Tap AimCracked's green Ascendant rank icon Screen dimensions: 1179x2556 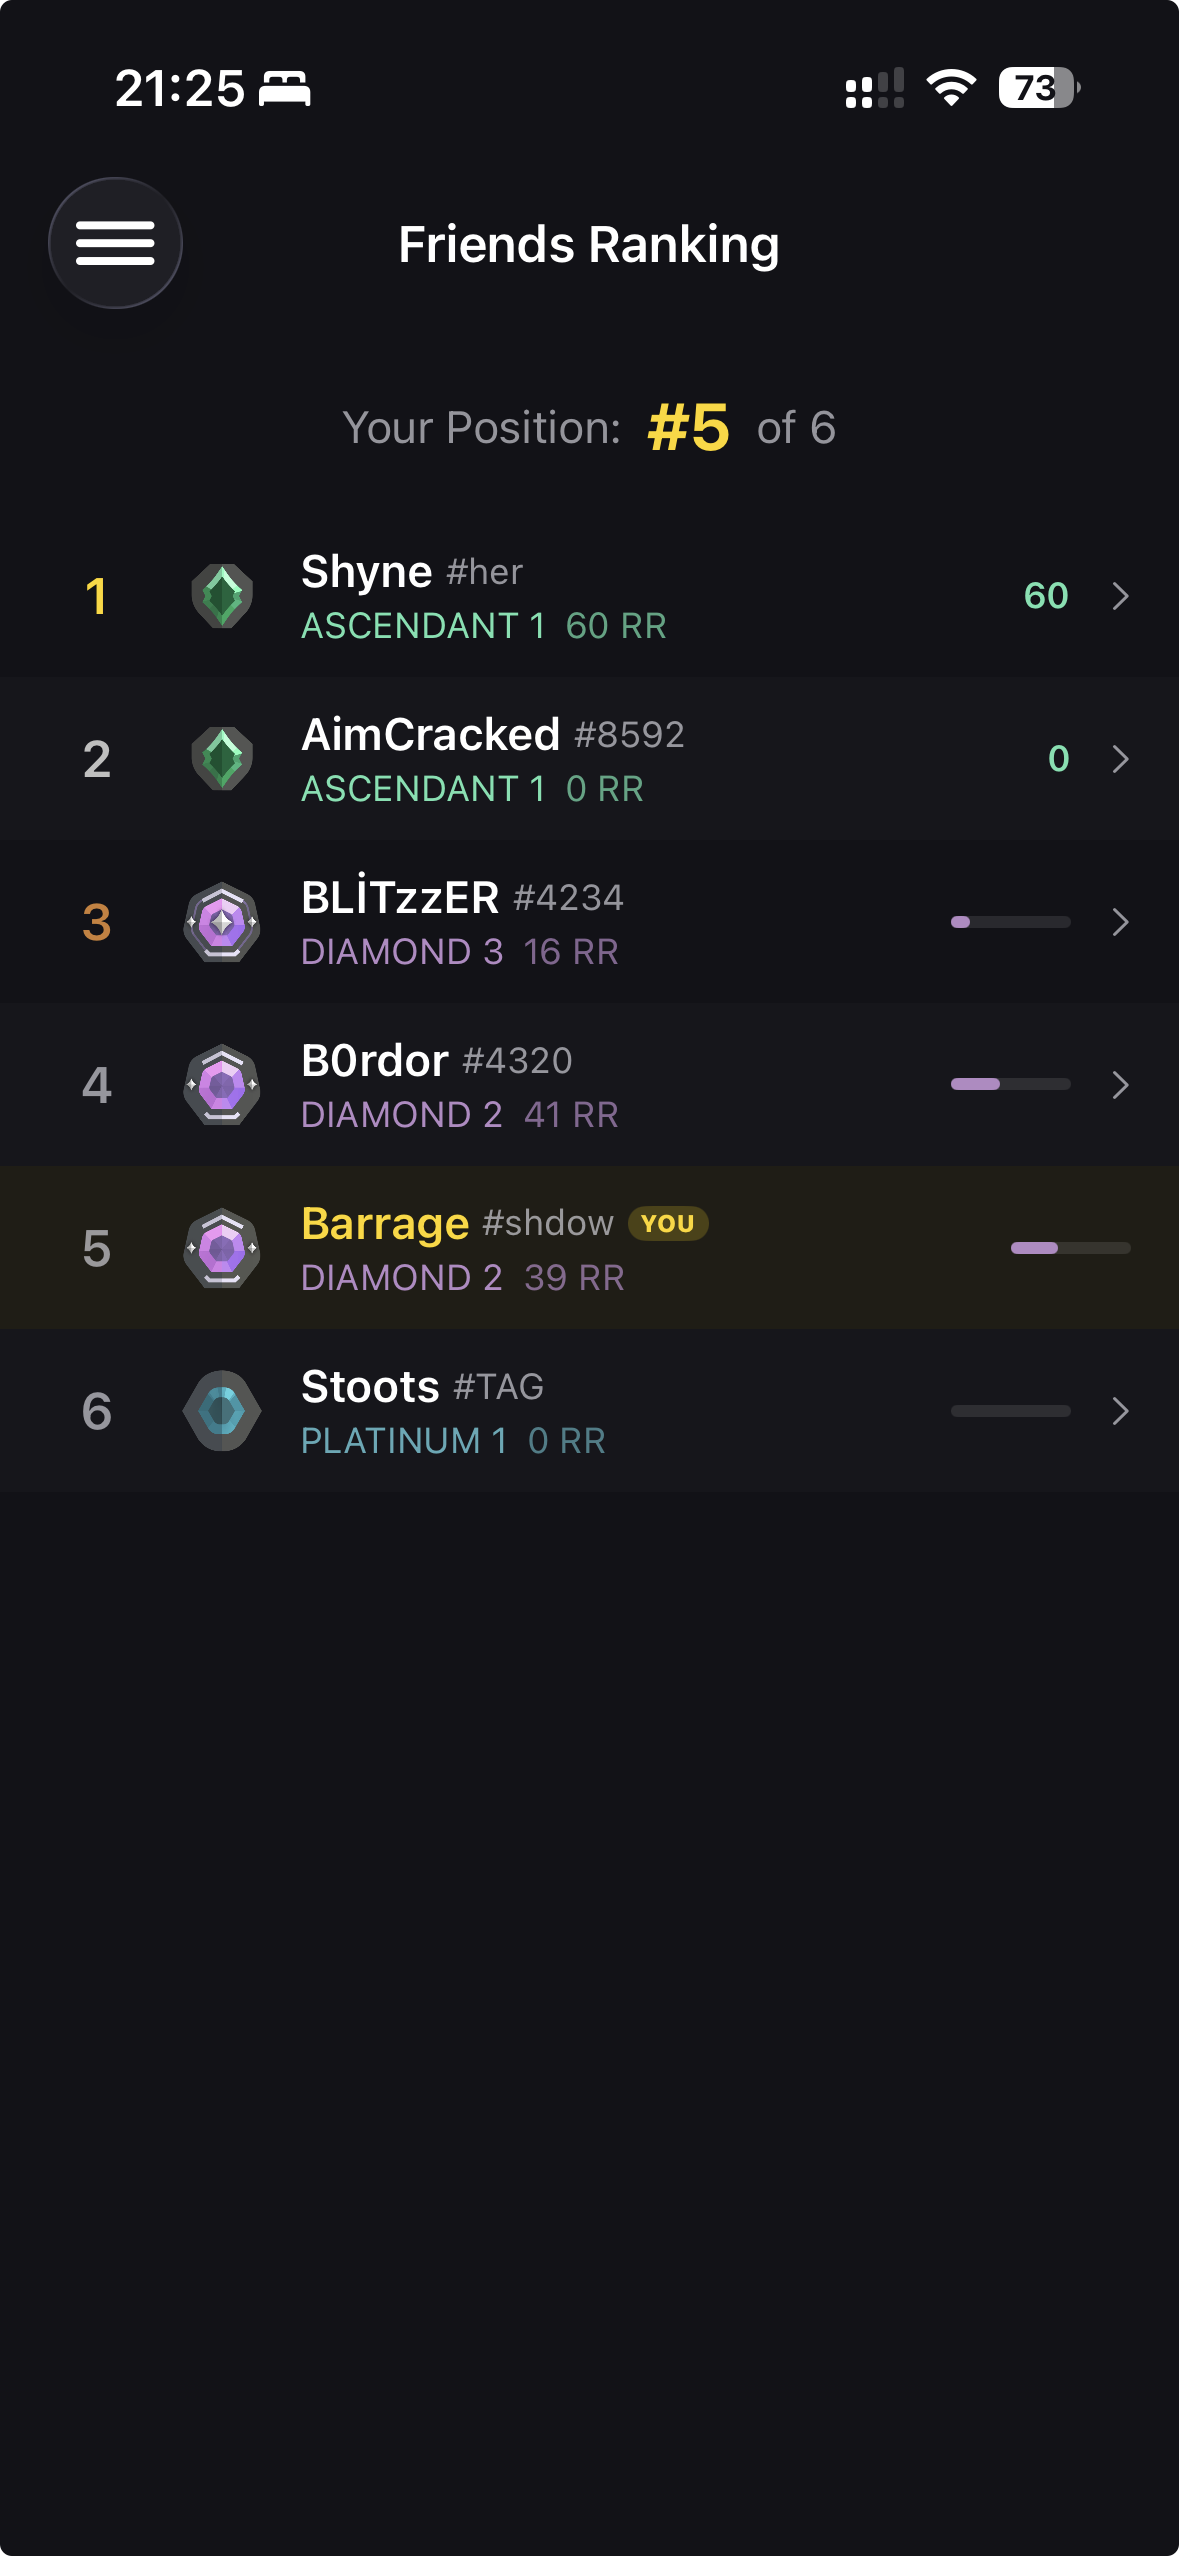[x=222, y=759]
